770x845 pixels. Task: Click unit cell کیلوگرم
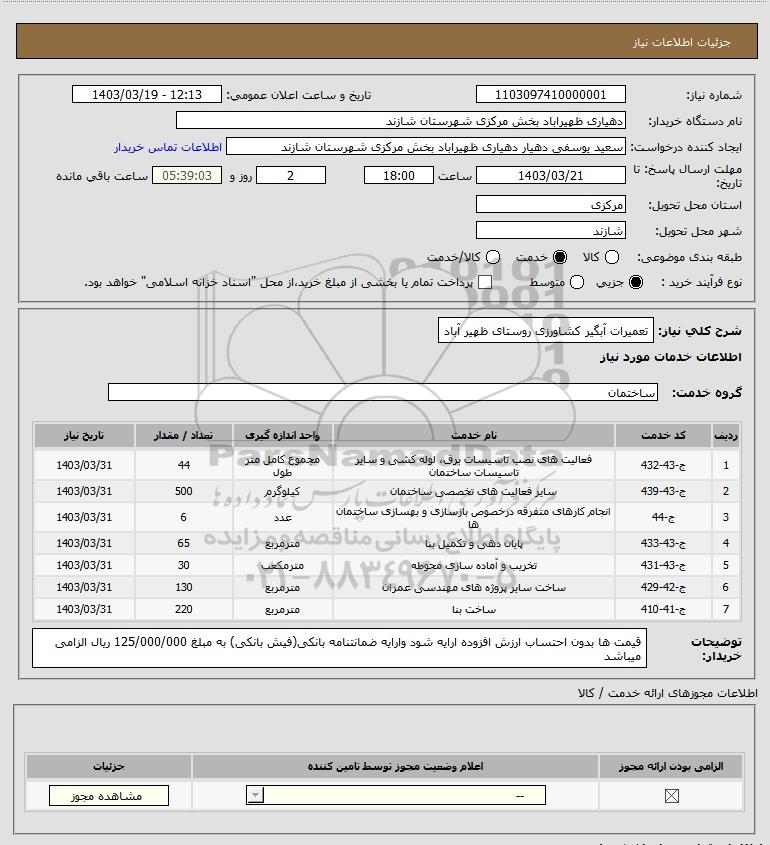(x=282, y=491)
